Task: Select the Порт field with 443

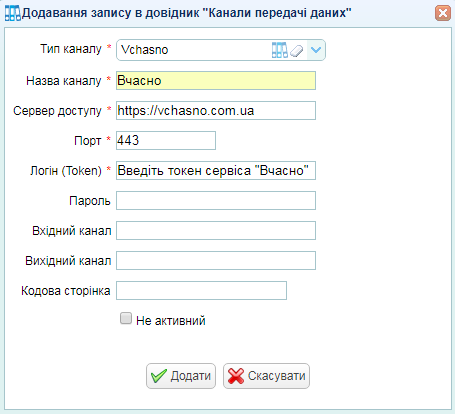Action: click(x=166, y=140)
